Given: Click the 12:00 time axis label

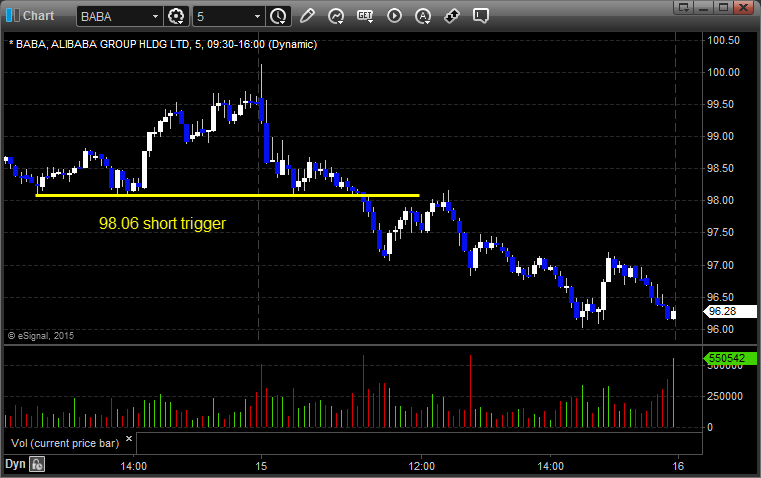Looking at the screenshot, I should 421,466.
